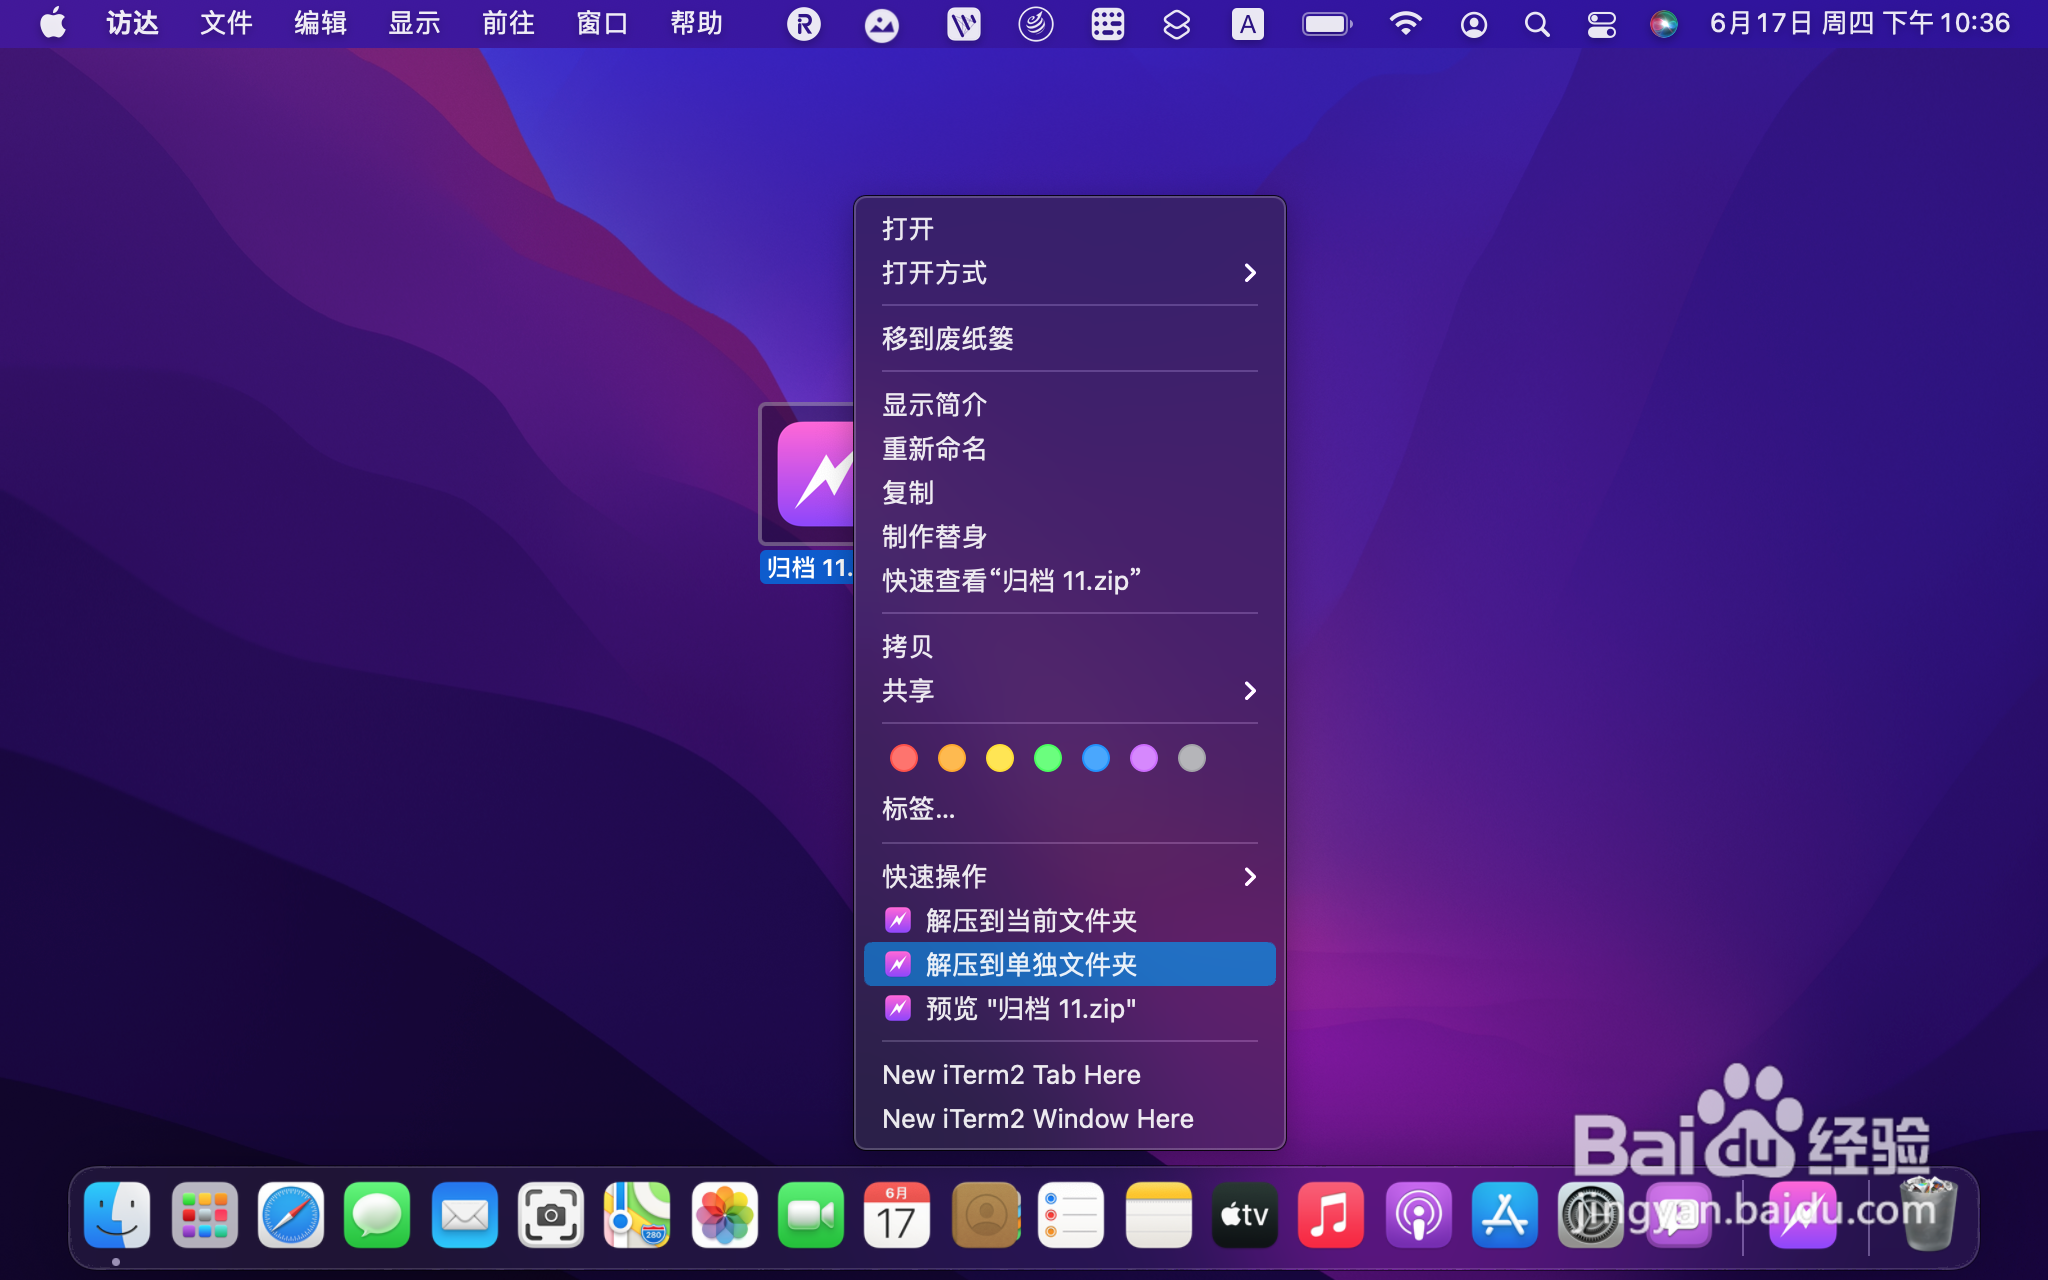Open Safari from the Dock
The height and width of the screenshot is (1280, 2048).
291,1215
